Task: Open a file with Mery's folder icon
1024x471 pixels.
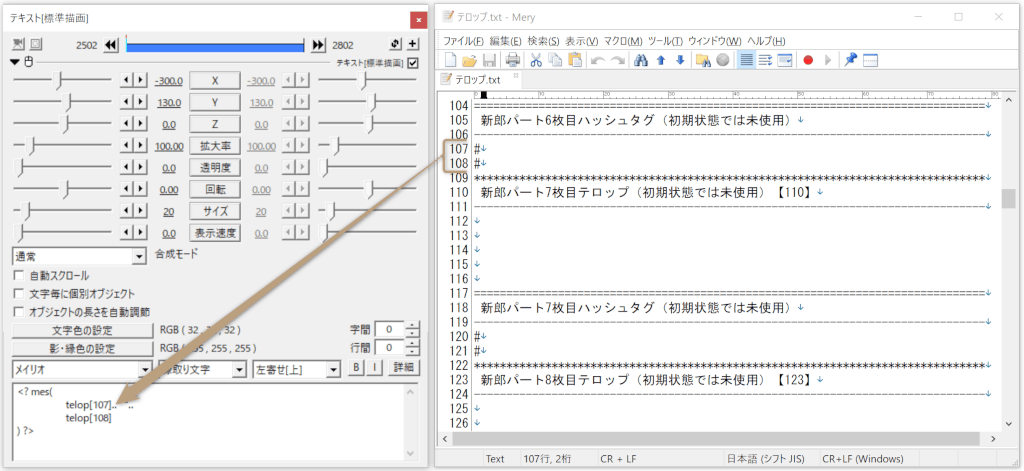Action: [x=470, y=60]
